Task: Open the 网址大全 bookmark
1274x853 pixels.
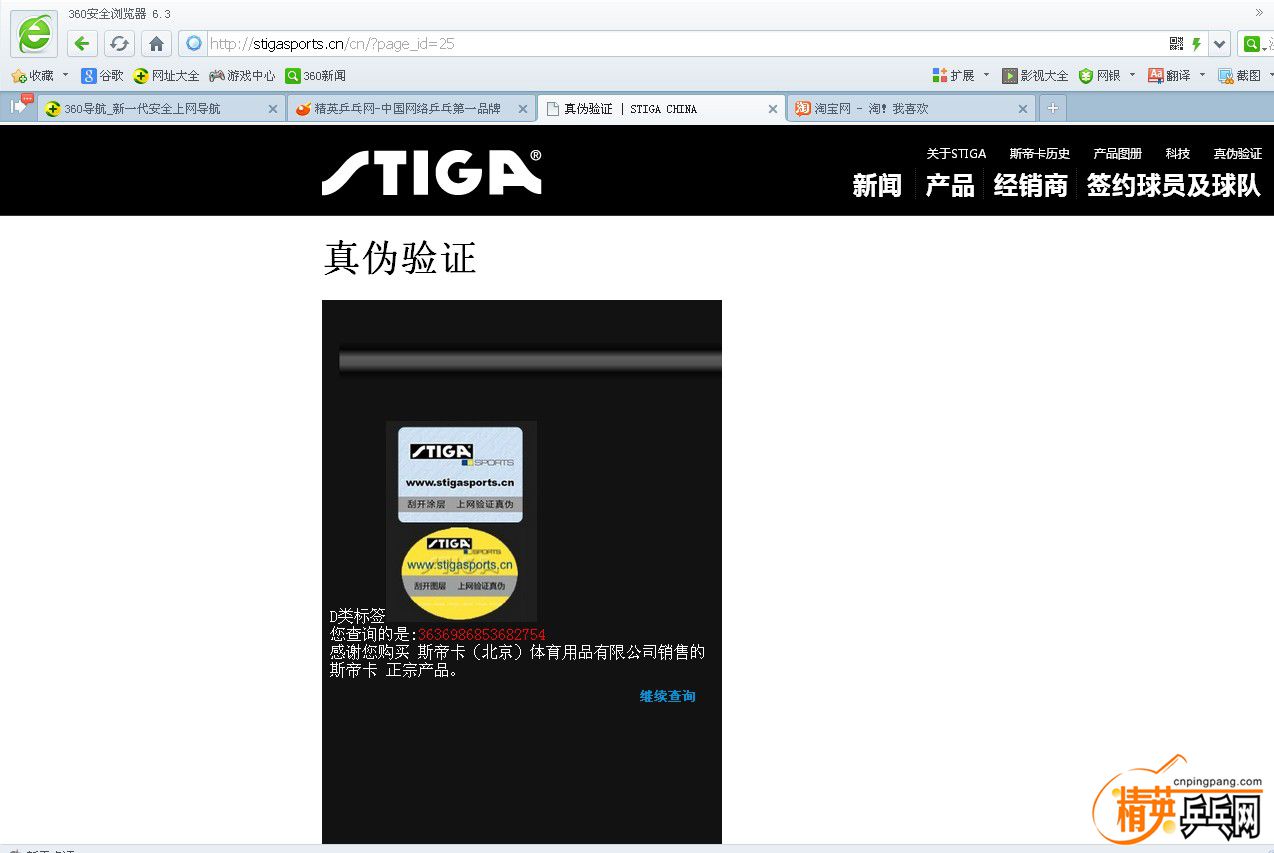Action: [x=166, y=75]
